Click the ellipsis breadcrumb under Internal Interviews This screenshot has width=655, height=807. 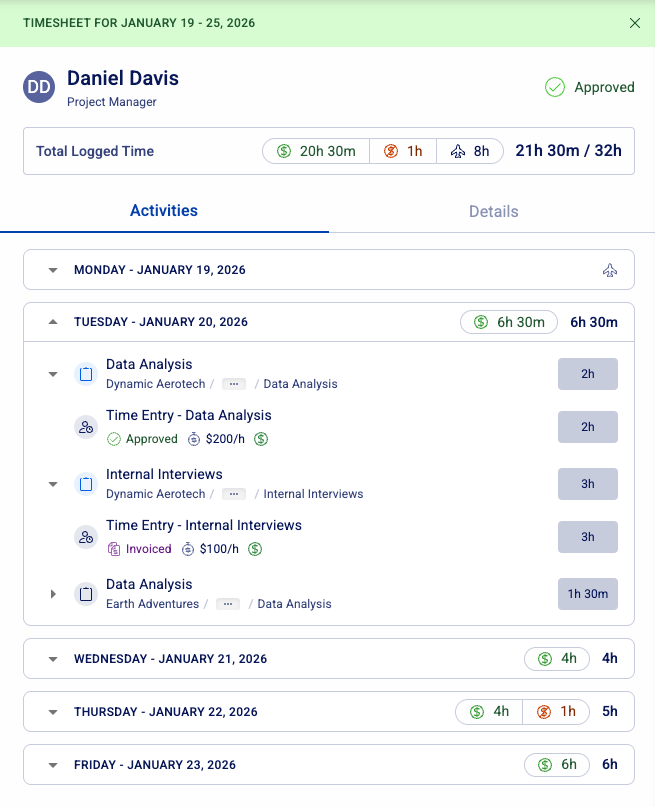(234, 494)
